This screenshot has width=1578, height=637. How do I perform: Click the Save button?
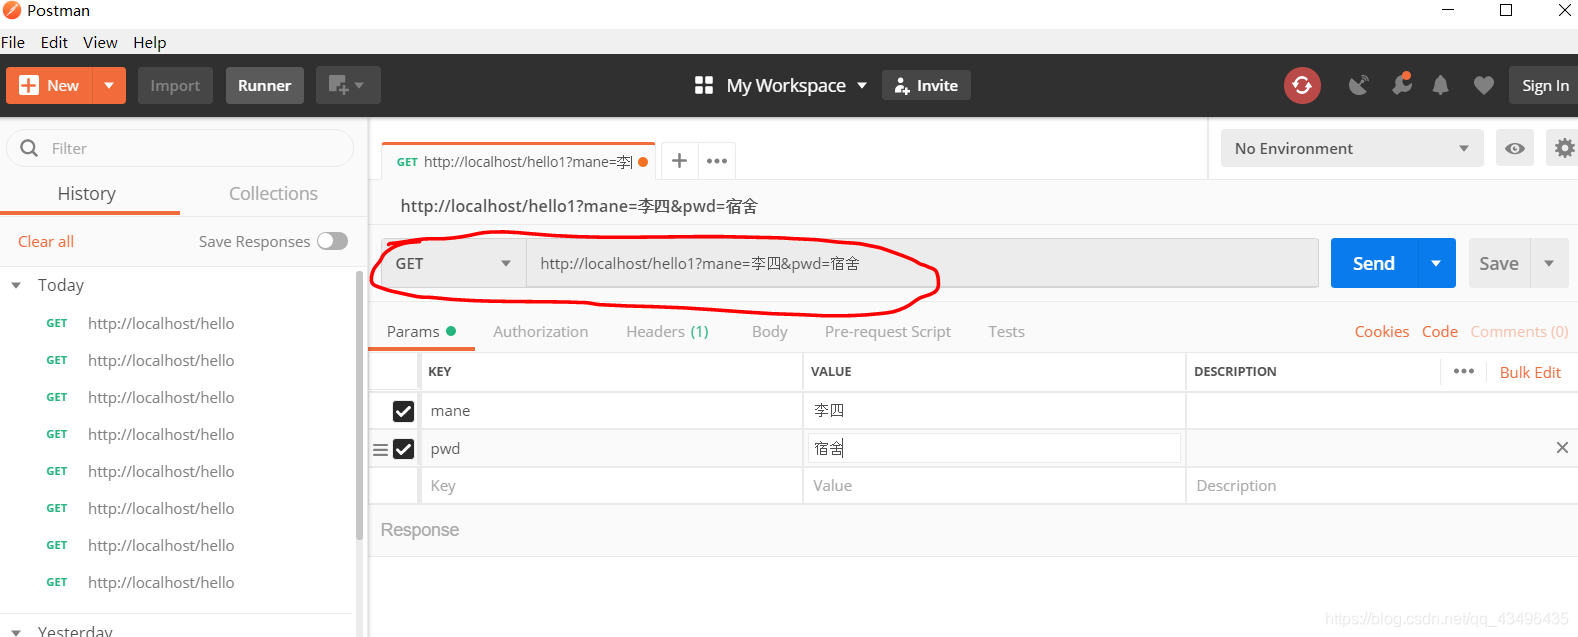coord(1499,263)
